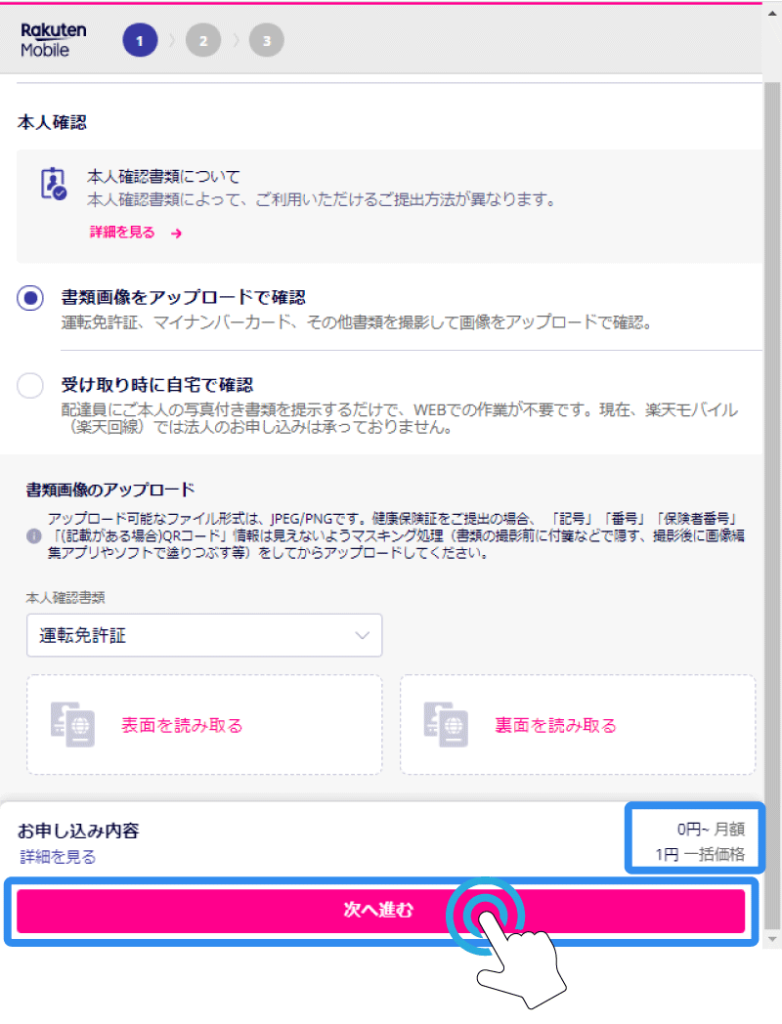Click the passport icon for 表面を読み取る
Screen dimensions: 782x1024
73,724
